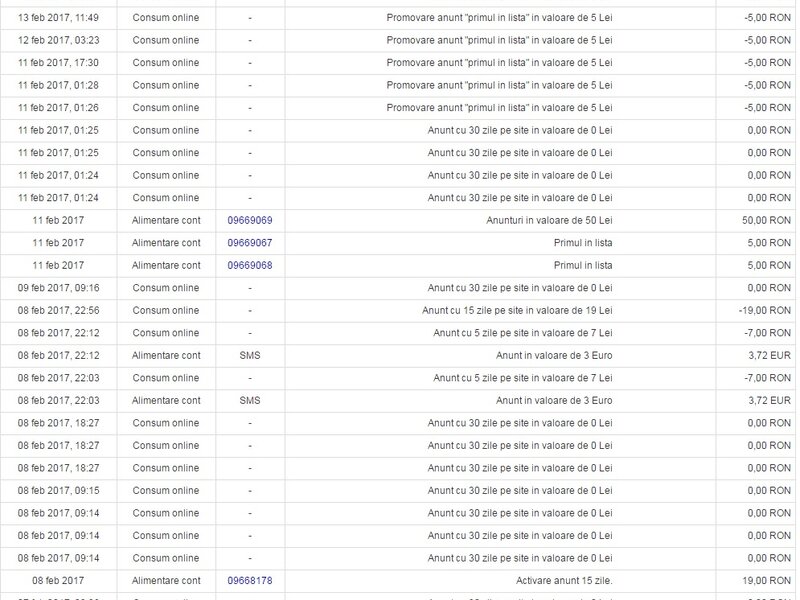Viewport: 800px width, 600px height.
Task: Click the 08 feb 2017, 09:15 date cell
Action: coord(58,490)
